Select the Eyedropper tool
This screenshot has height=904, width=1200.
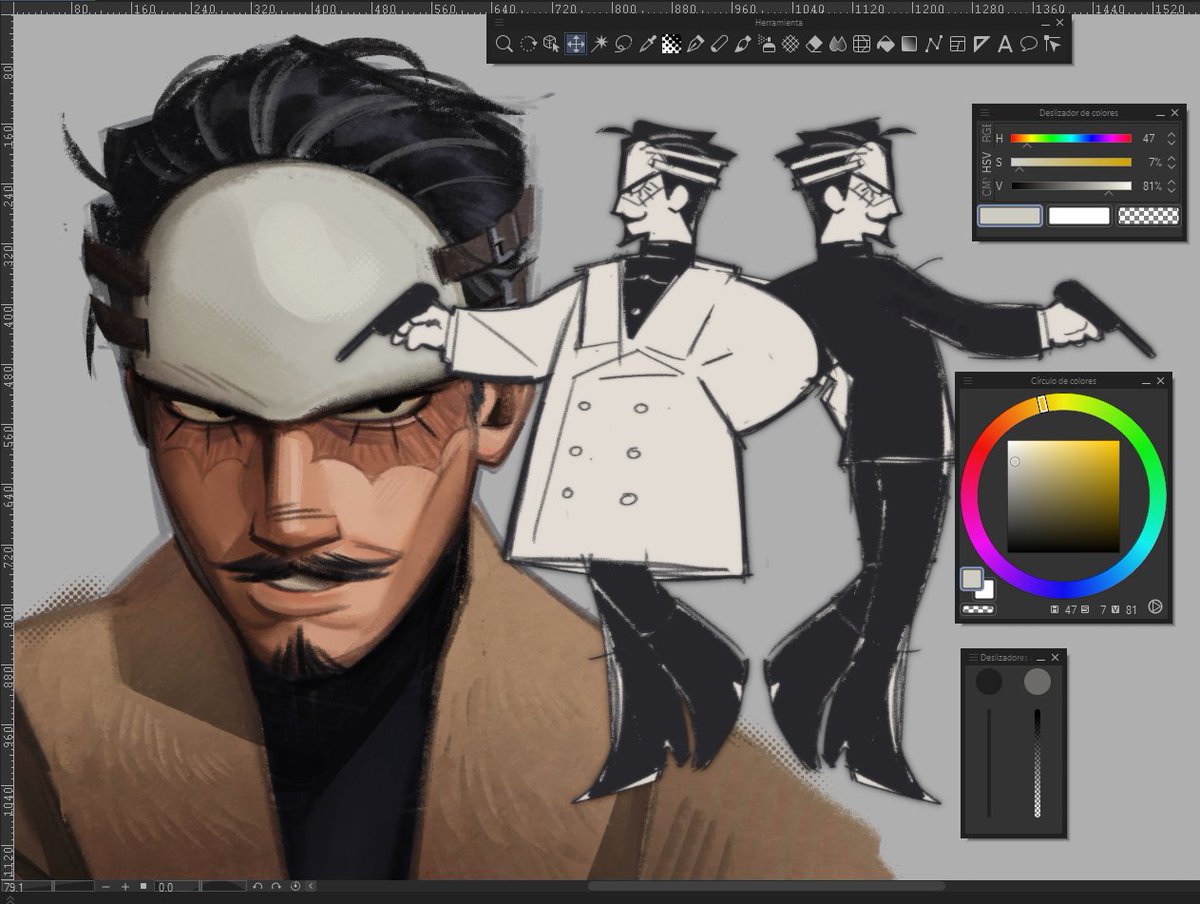[x=648, y=43]
